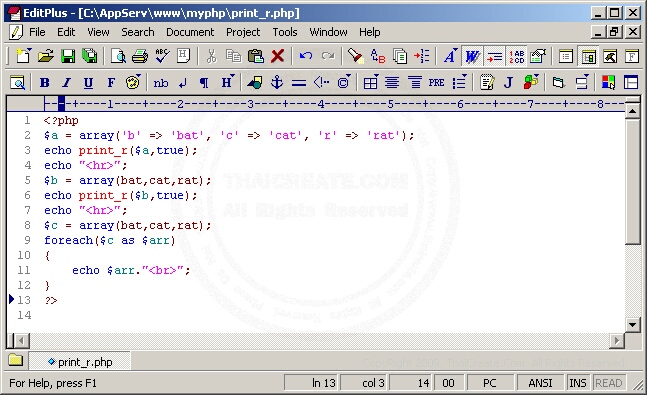Insert an HTML comment with the <!-- icon

321,83
